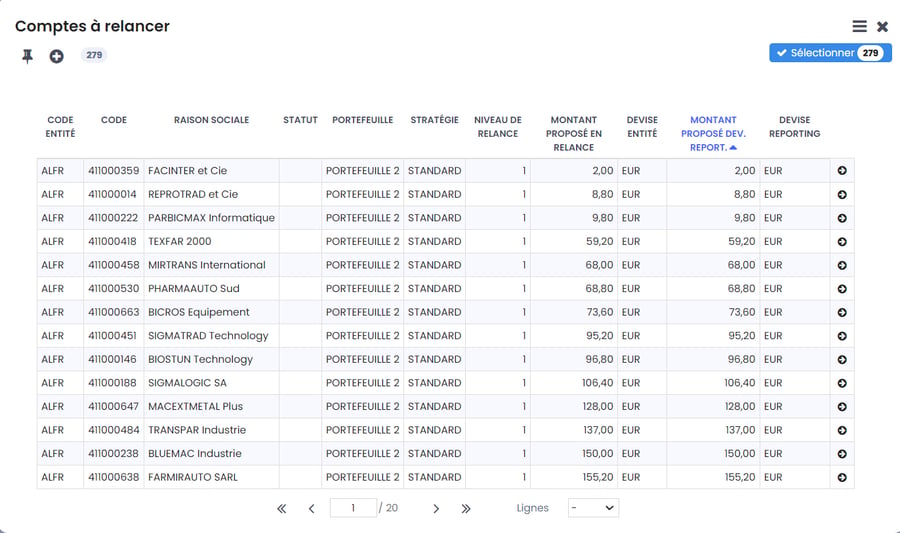Sort by Portefeuille column header
Viewport: 900px width, 533px height.
[362, 120]
